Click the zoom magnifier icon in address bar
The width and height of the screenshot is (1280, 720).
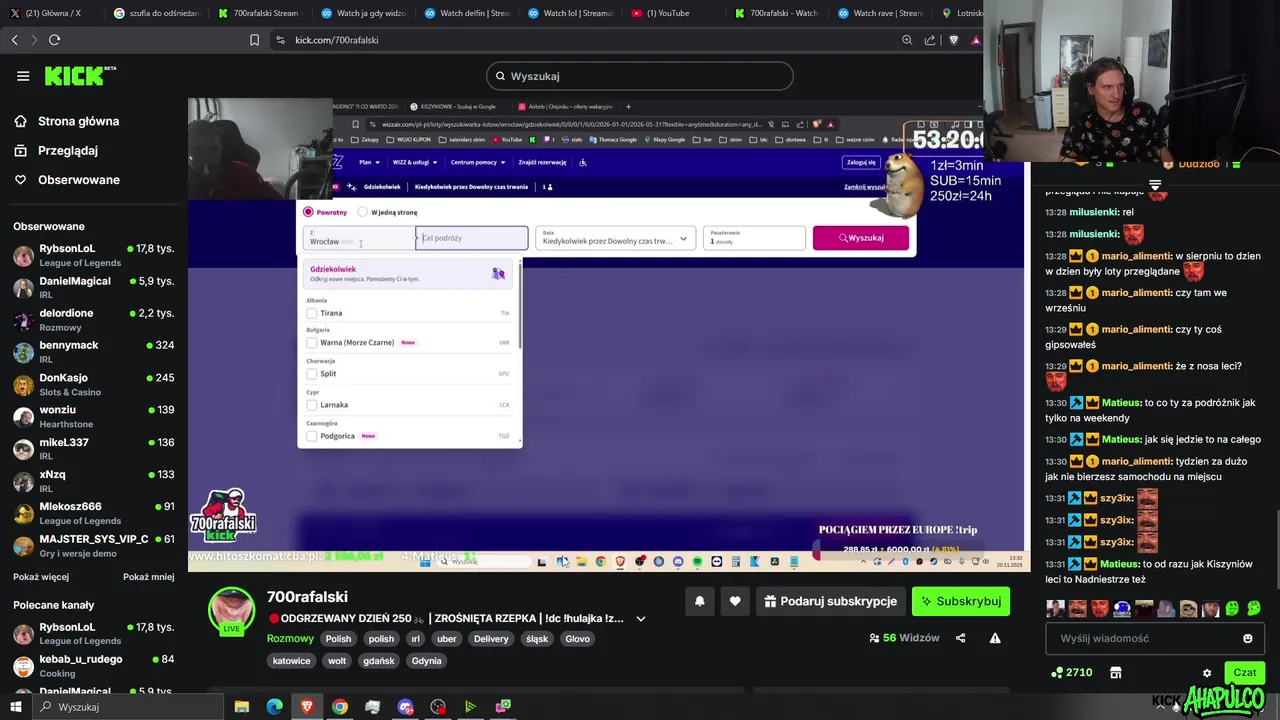click(x=907, y=40)
